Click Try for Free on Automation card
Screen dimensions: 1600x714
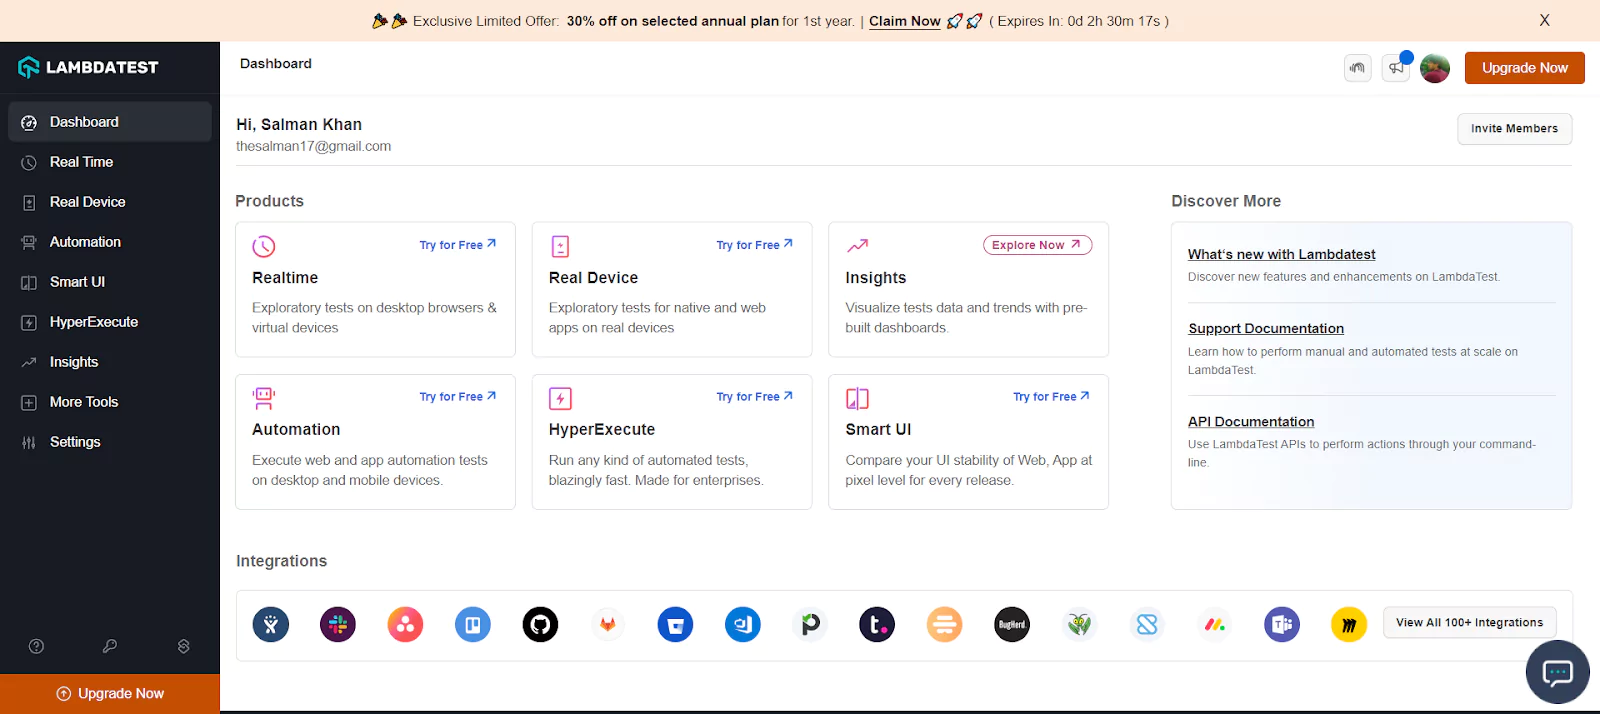pos(458,397)
